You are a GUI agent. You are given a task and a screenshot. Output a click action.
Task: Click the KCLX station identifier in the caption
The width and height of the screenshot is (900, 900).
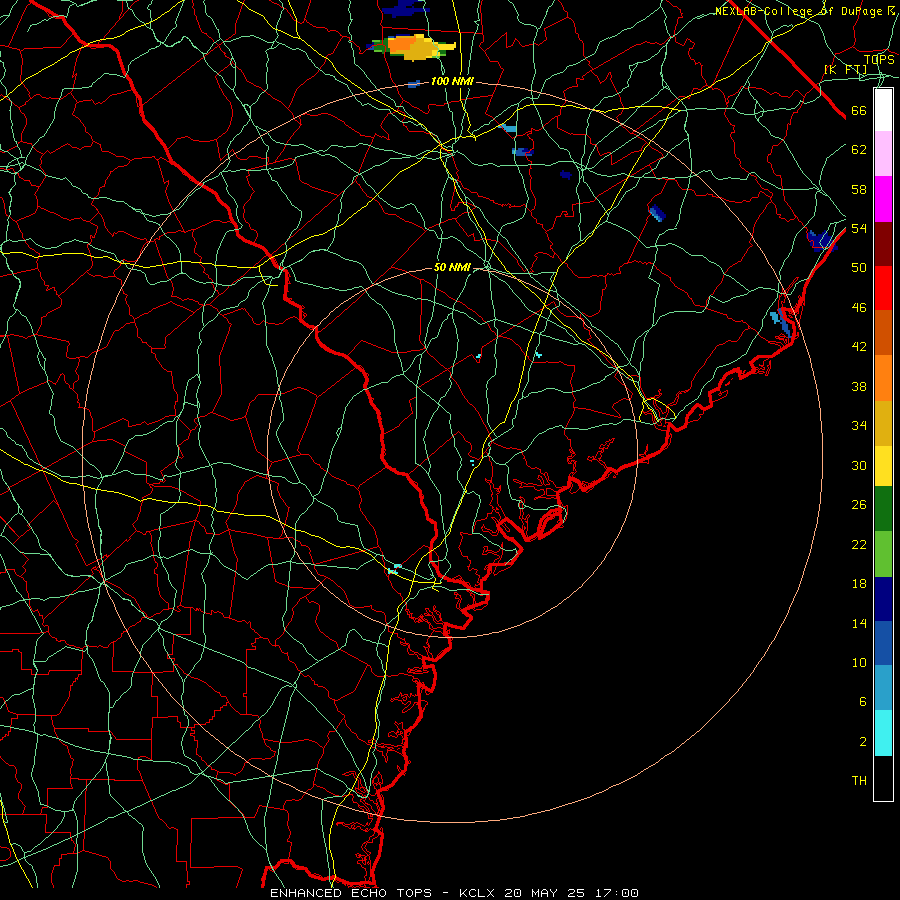[x=479, y=893]
